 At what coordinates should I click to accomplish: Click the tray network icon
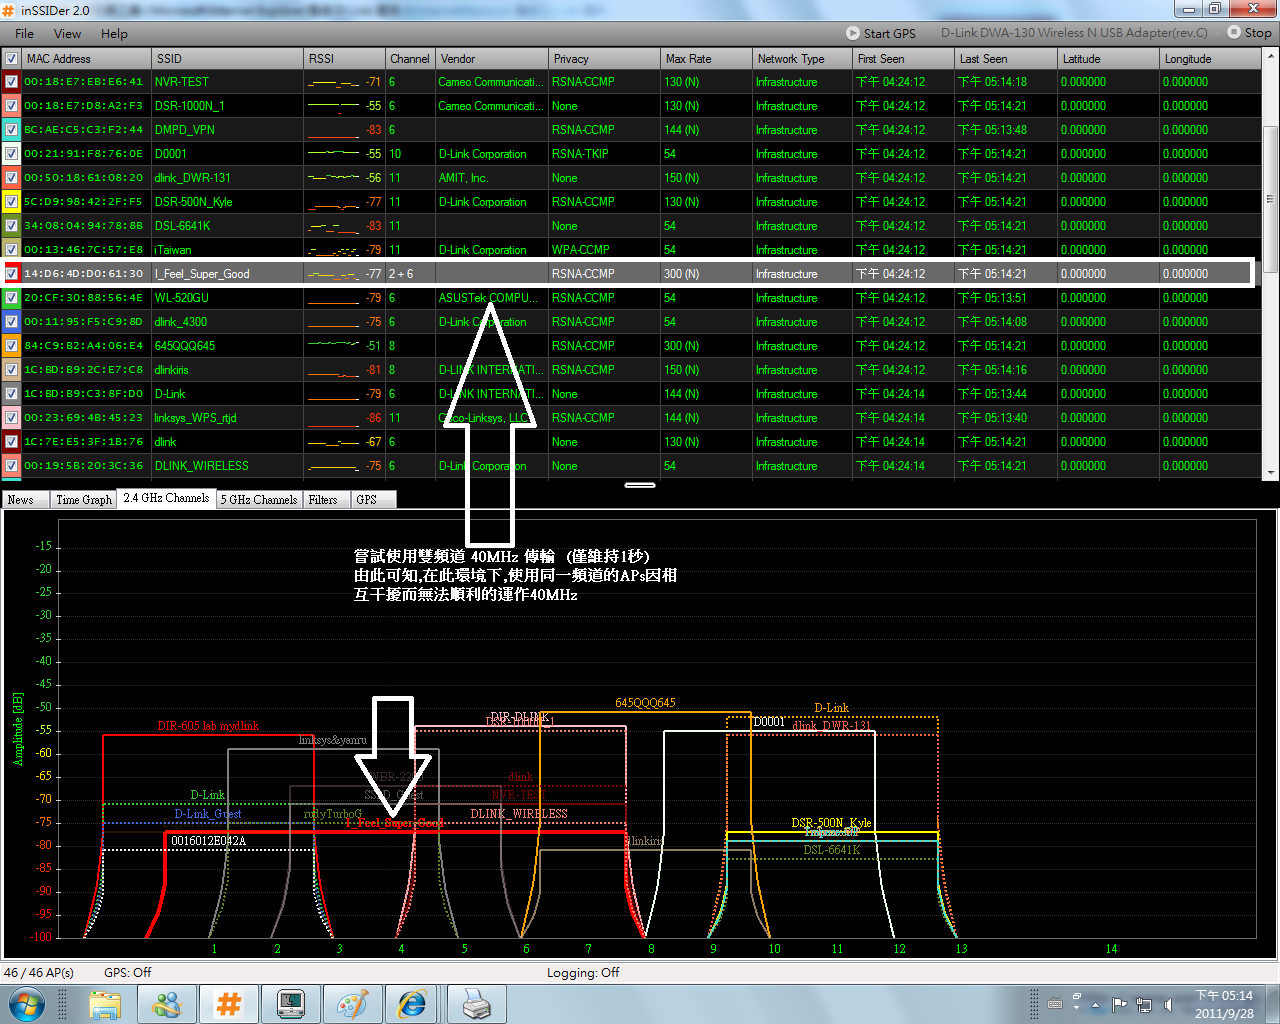click(x=1143, y=1004)
